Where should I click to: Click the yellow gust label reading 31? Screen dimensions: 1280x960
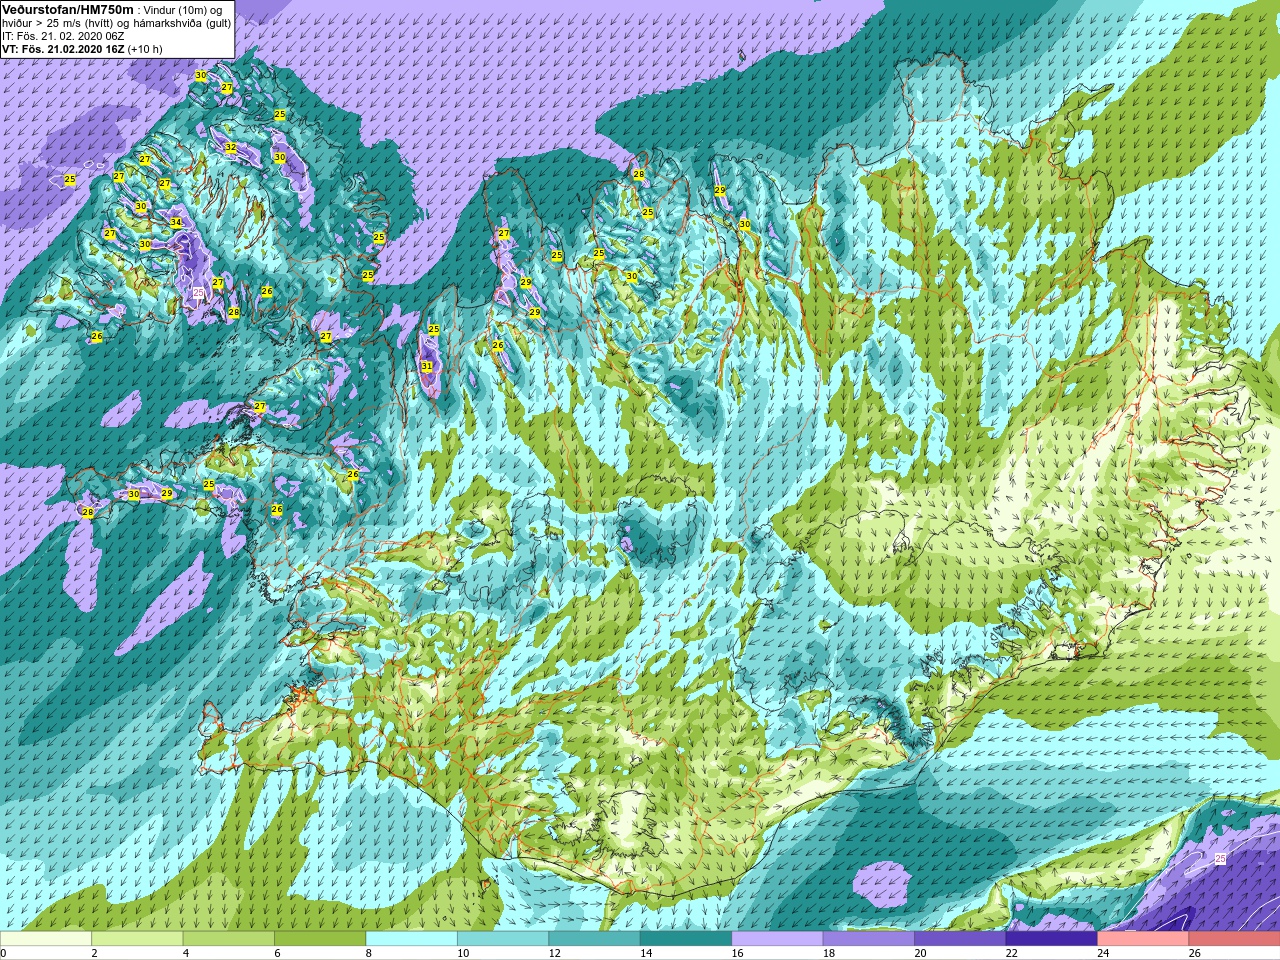pos(427,367)
